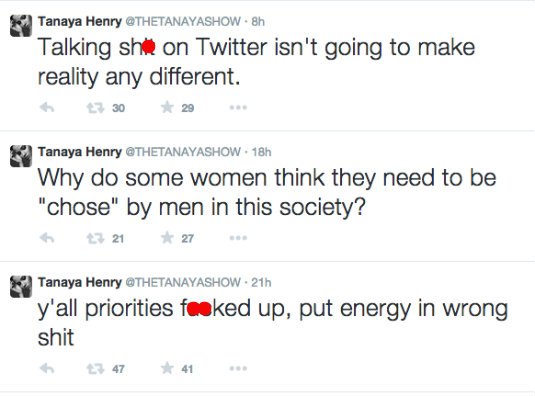Reply to the 21h-old tweet
535x396 pixels.
click(47, 368)
